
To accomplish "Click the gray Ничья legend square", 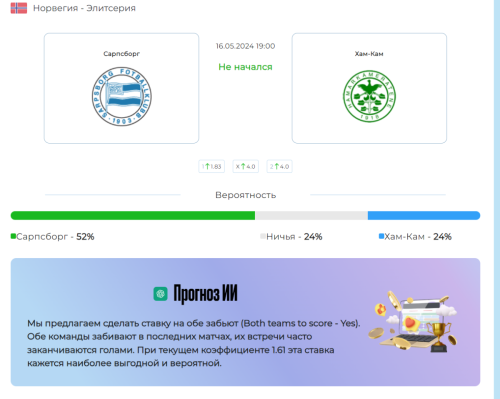I will coord(263,236).
